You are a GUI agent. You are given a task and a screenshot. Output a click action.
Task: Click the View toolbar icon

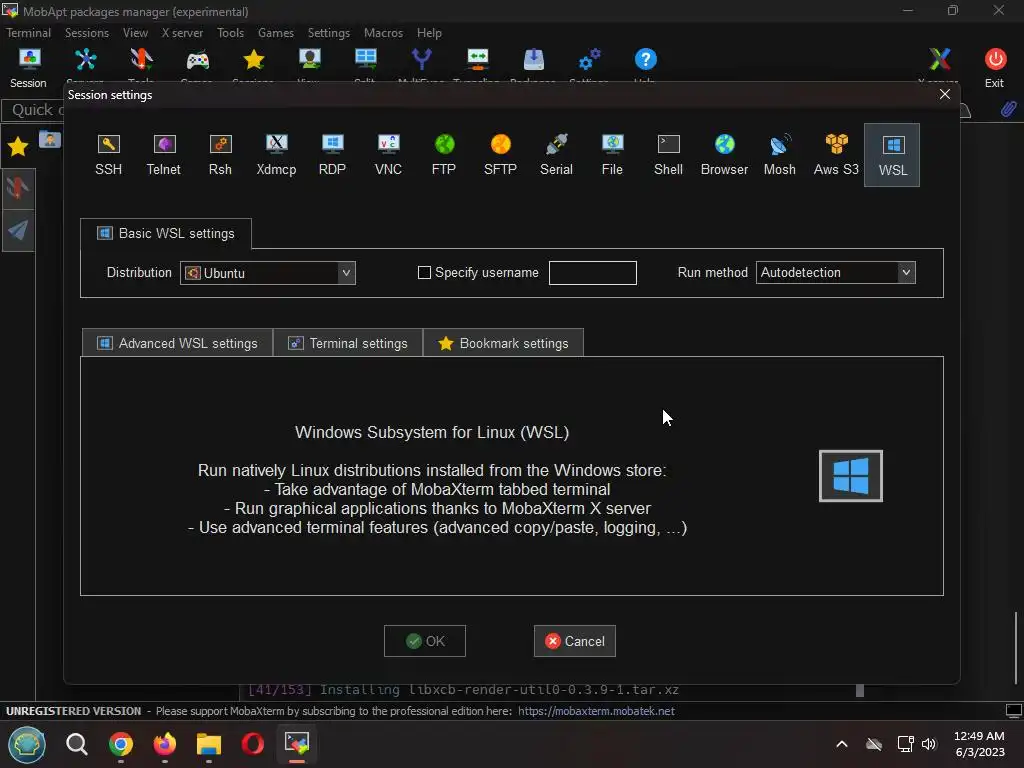310,60
